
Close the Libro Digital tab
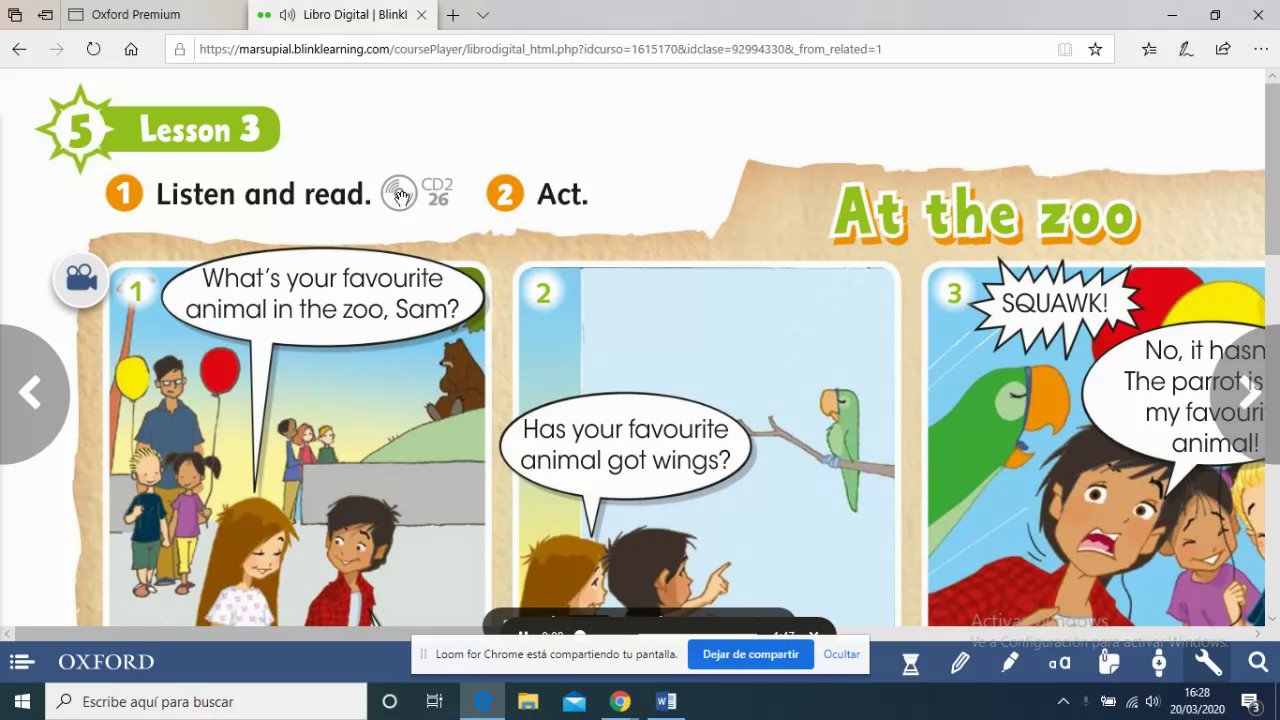421,15
